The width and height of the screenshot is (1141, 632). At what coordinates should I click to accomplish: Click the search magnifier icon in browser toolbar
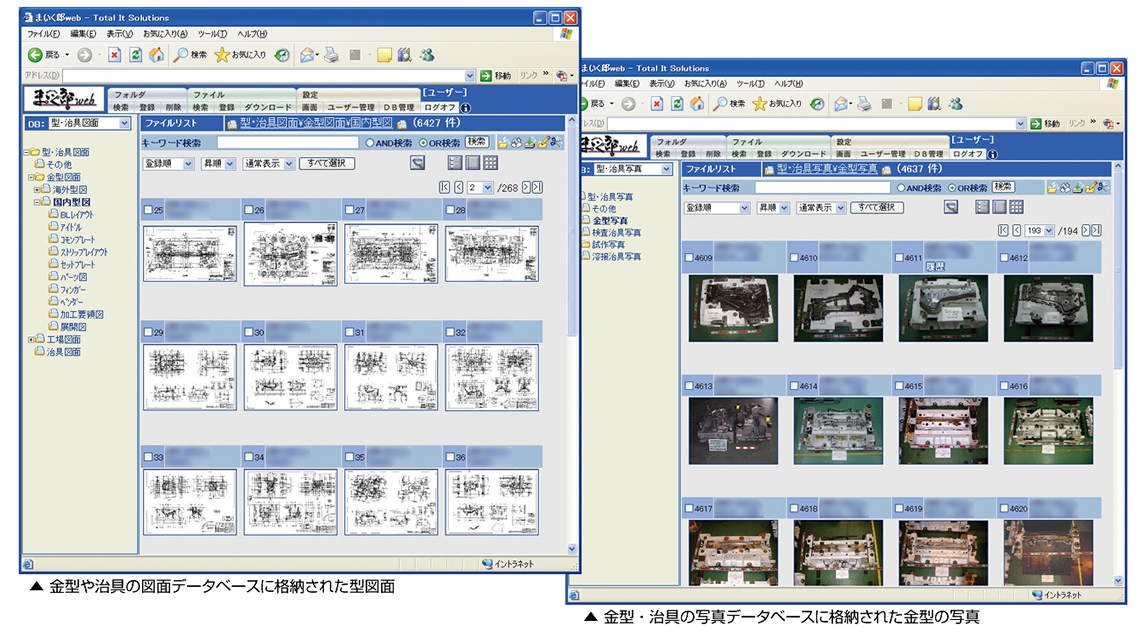183,55
